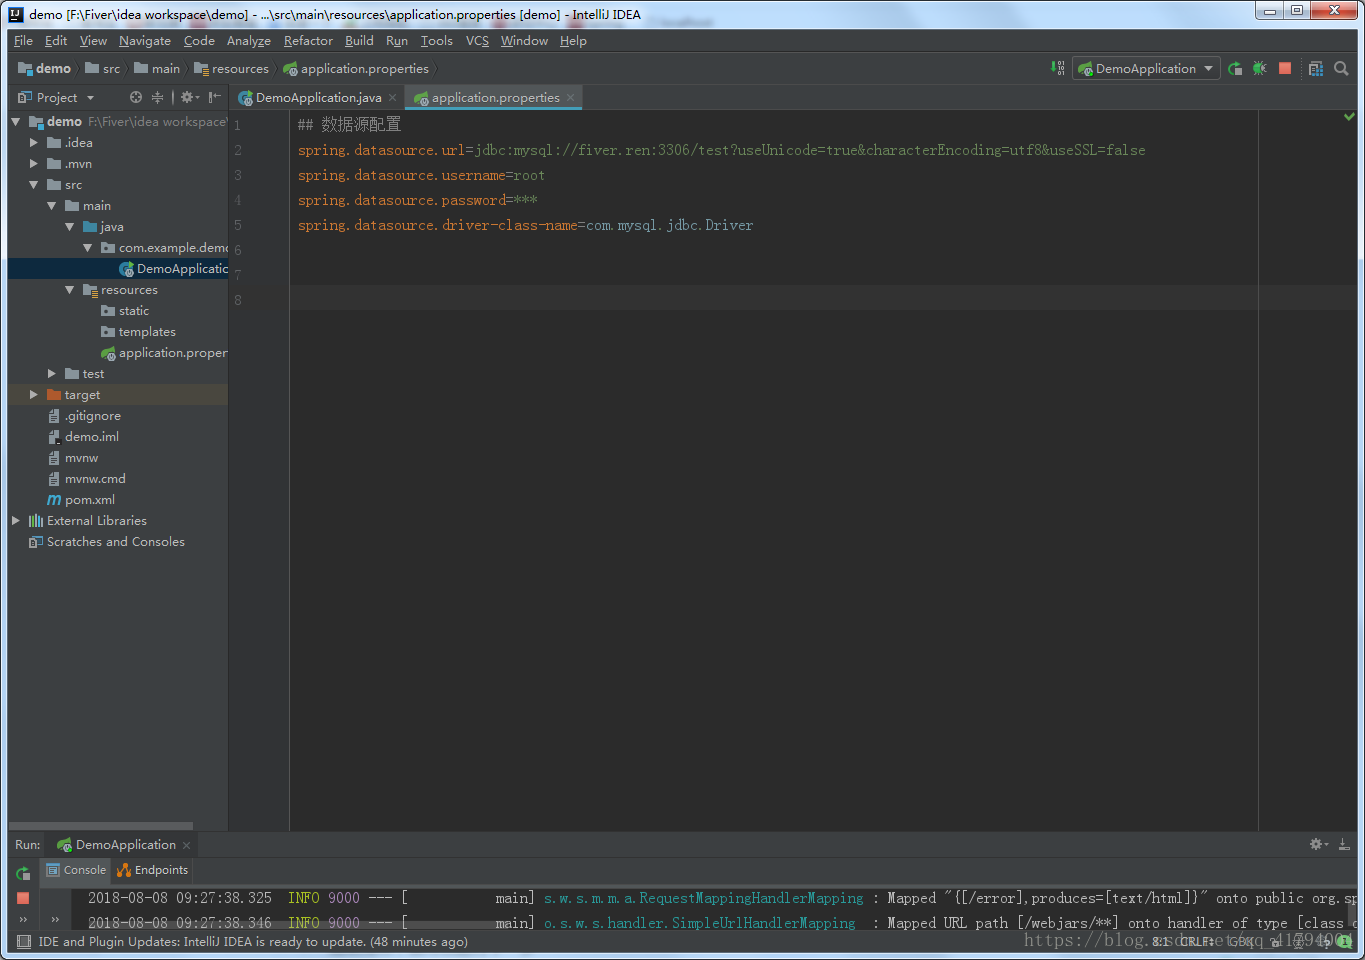This screenshot has width=1365, height=960.
Task: Select target in Project view with crosshair icon
Action: point(135,97)
